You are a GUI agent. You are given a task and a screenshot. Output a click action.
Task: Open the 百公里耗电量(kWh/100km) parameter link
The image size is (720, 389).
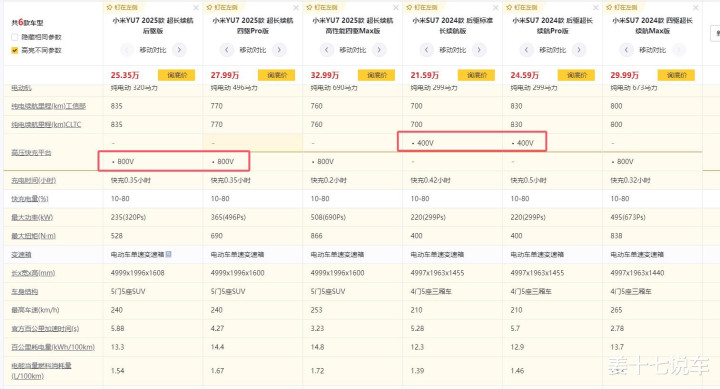pyautogui.click(x=53, y=347)
